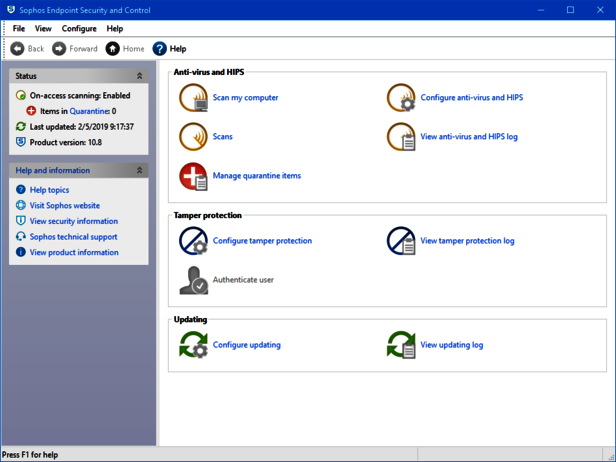Click the Configure tamper protection icon
Viewport: 616px width, 462px height.
tap(193, 241)
